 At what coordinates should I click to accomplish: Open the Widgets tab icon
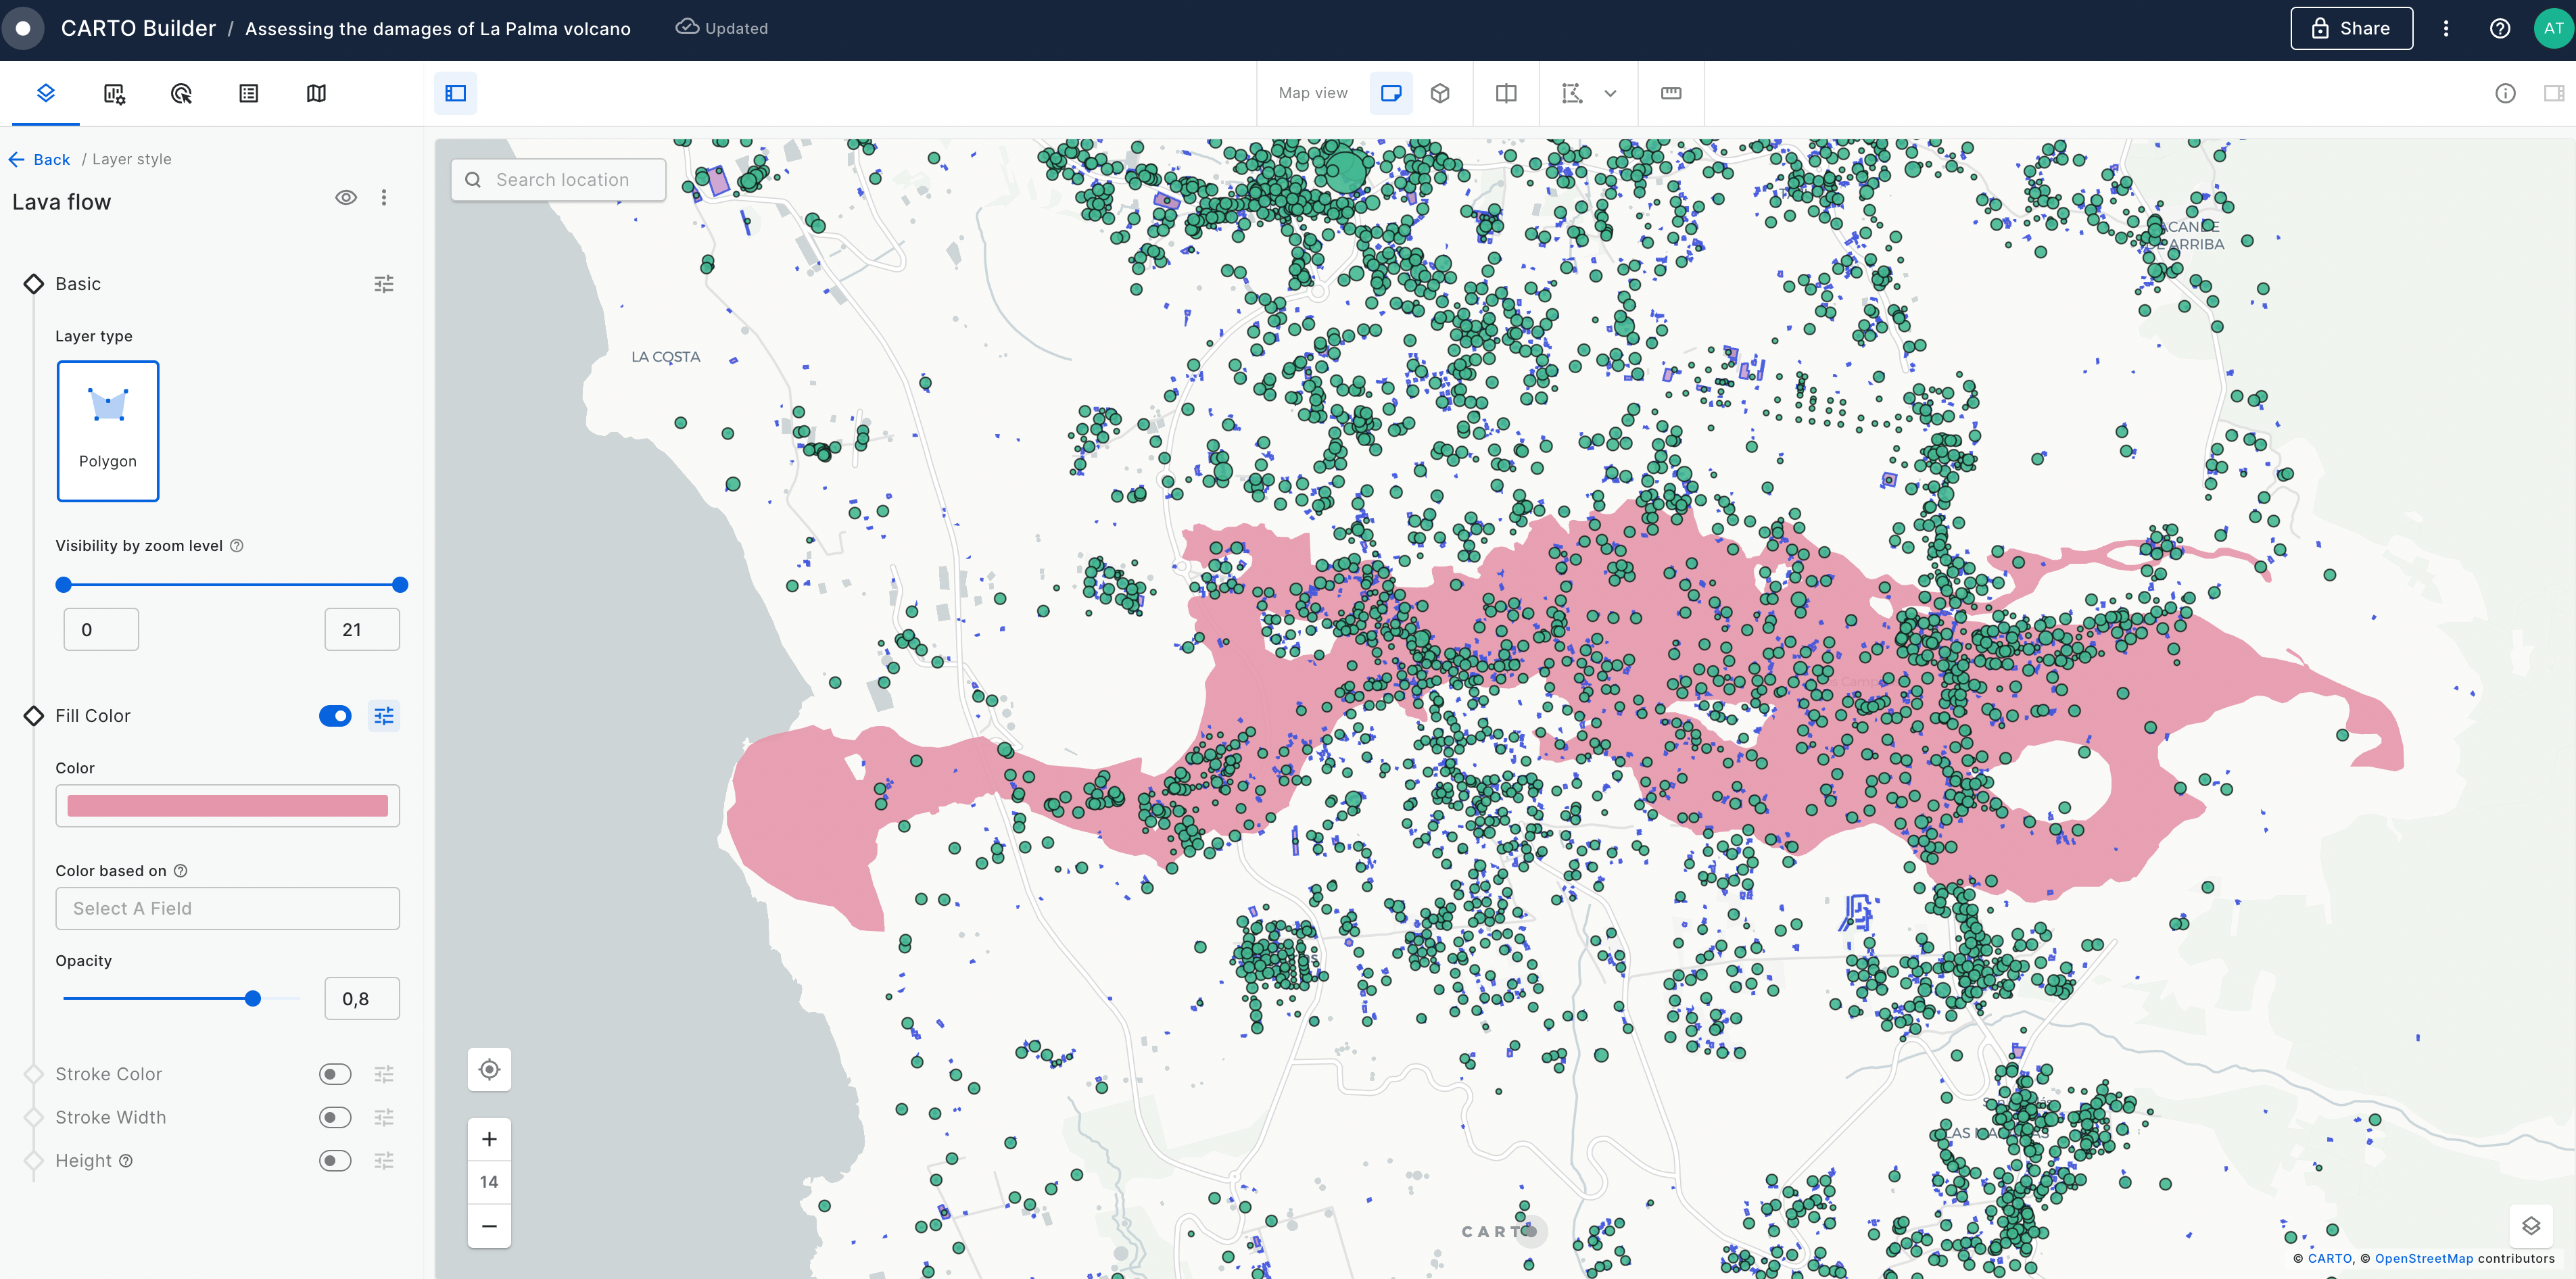pyautogui.click(x=114, y=93)
